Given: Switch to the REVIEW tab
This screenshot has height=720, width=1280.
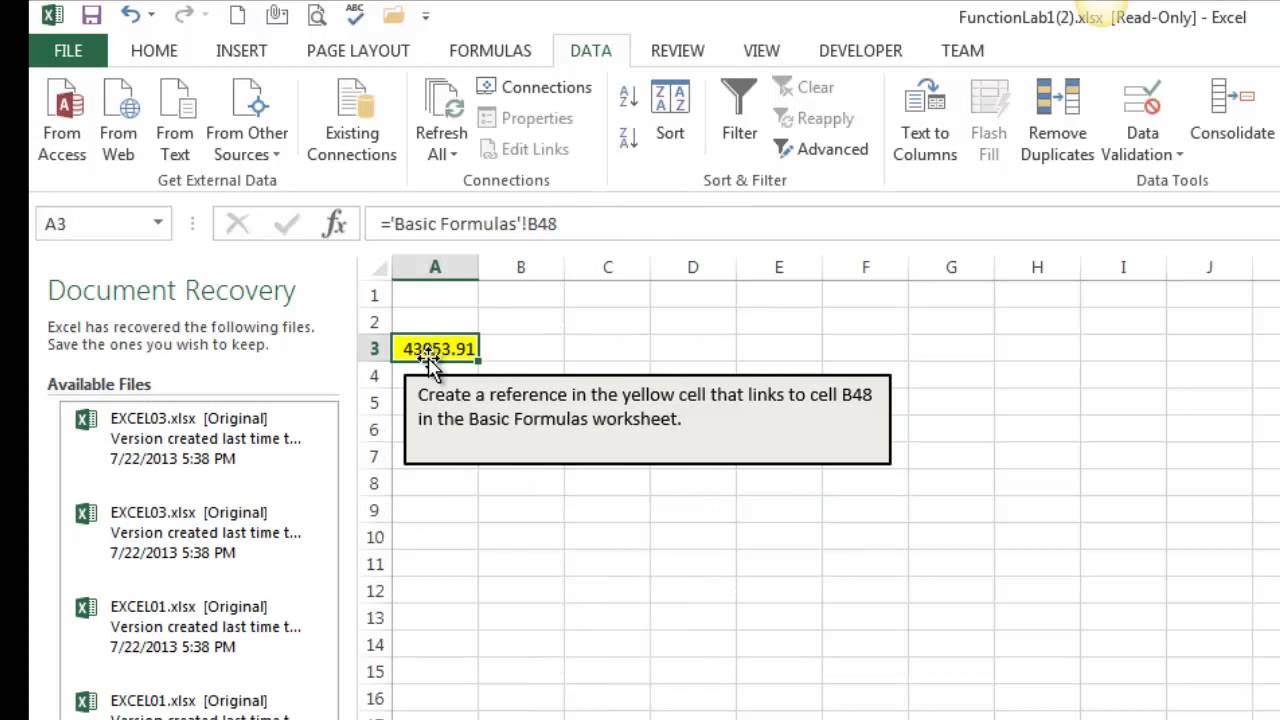Looking at the screenshot, I should (x=677, y=50).
